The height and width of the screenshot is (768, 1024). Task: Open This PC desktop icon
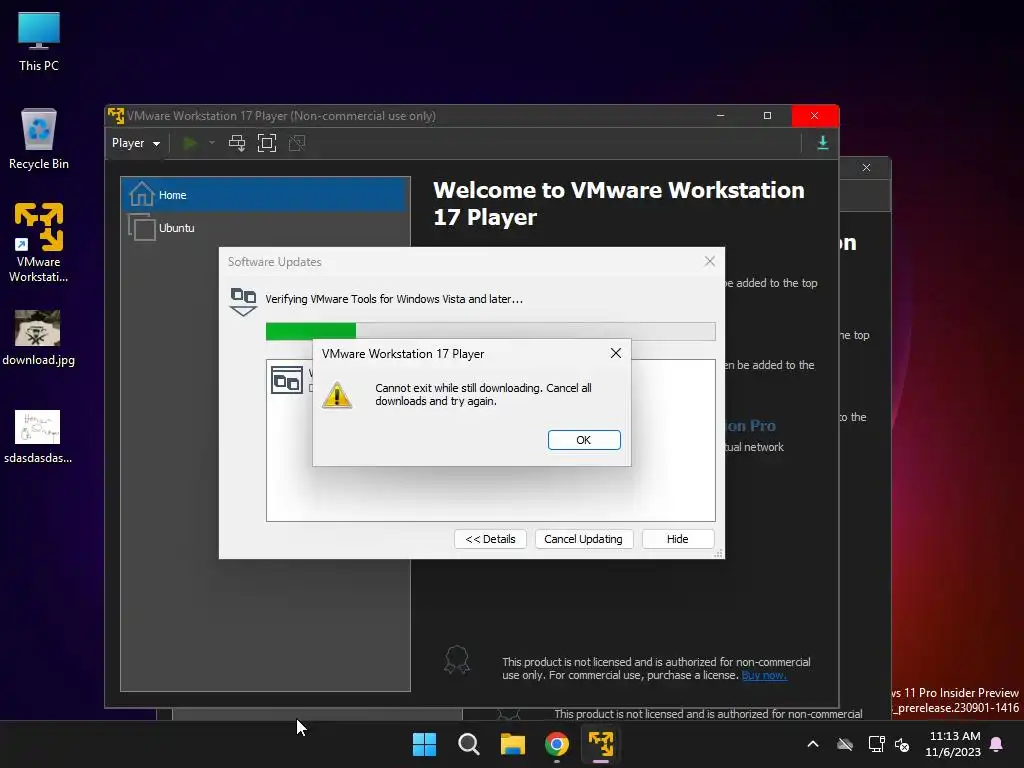point(39,41)
